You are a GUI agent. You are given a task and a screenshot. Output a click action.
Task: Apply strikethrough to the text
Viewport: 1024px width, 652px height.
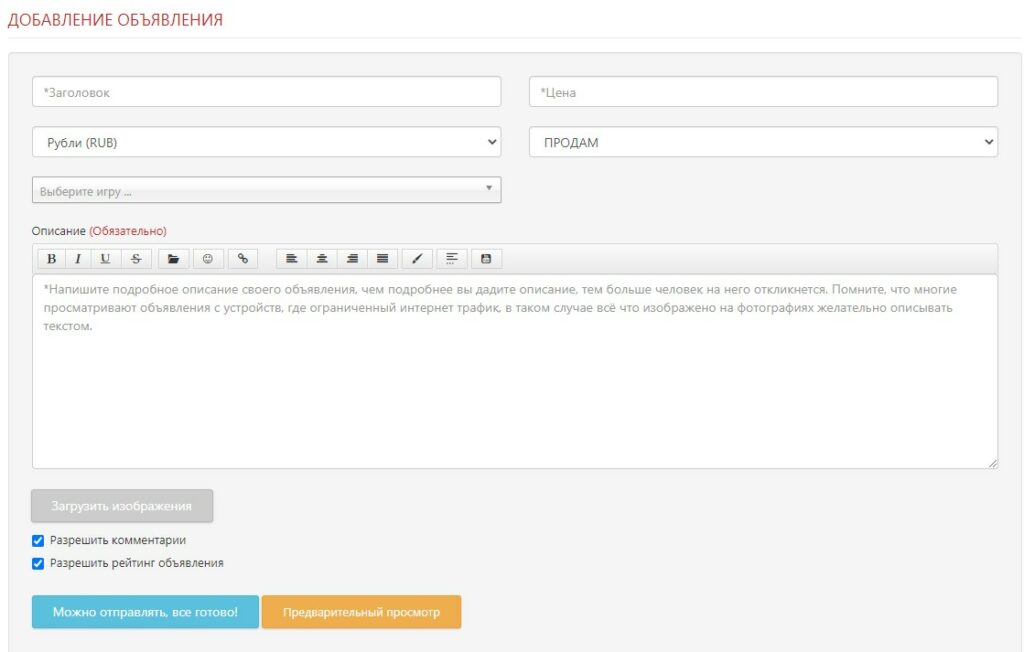pyautogui.click(x=136, y=259)
